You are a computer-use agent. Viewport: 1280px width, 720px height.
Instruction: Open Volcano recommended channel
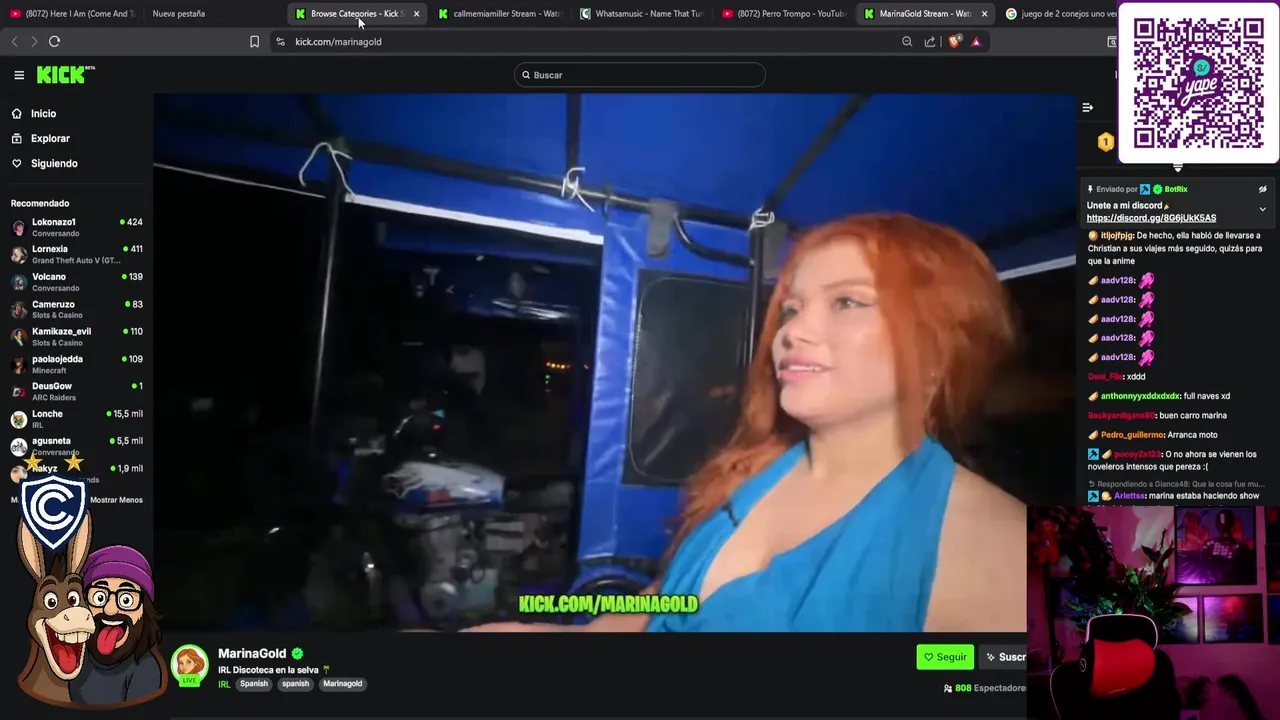point(76,282)
